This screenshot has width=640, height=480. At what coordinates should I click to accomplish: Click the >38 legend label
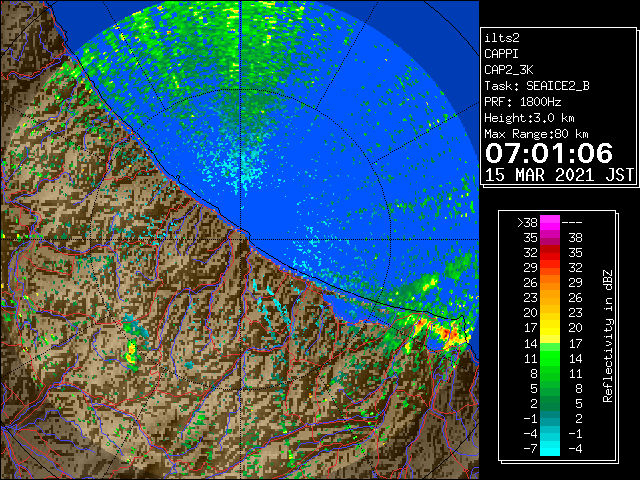(527, 223)
